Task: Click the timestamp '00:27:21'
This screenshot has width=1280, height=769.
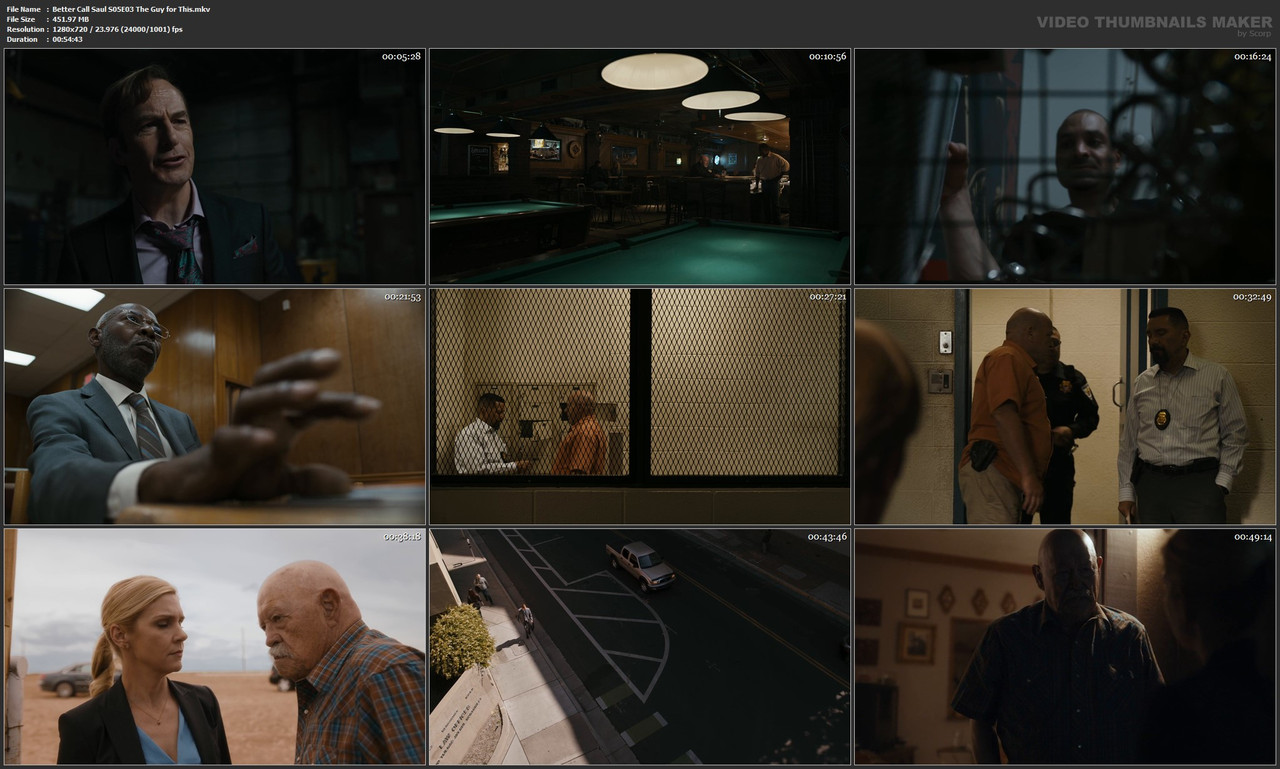Action: click(828, 296)
